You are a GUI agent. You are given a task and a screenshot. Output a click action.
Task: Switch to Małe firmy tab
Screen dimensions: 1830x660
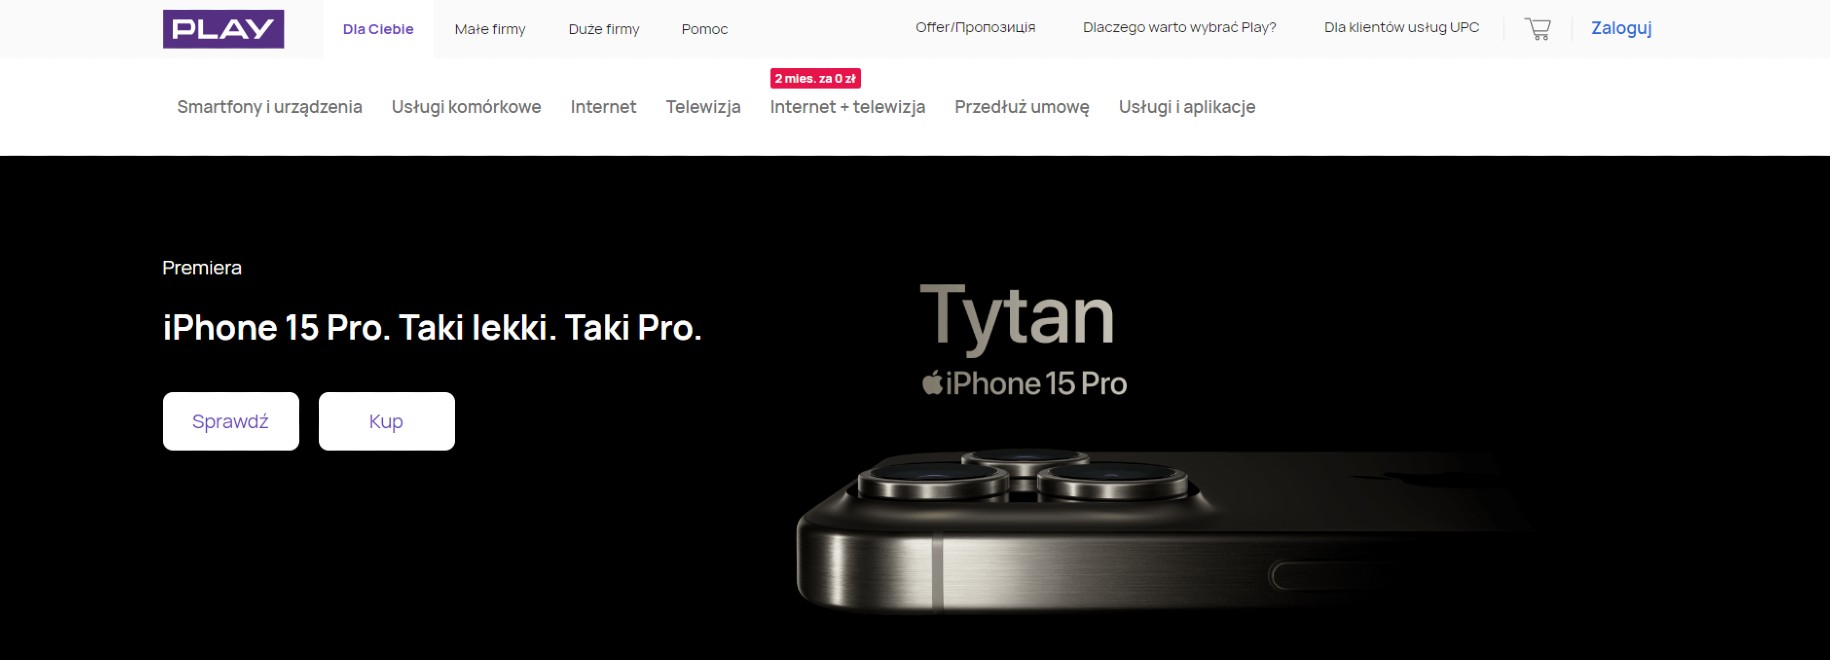coord(490,29)
